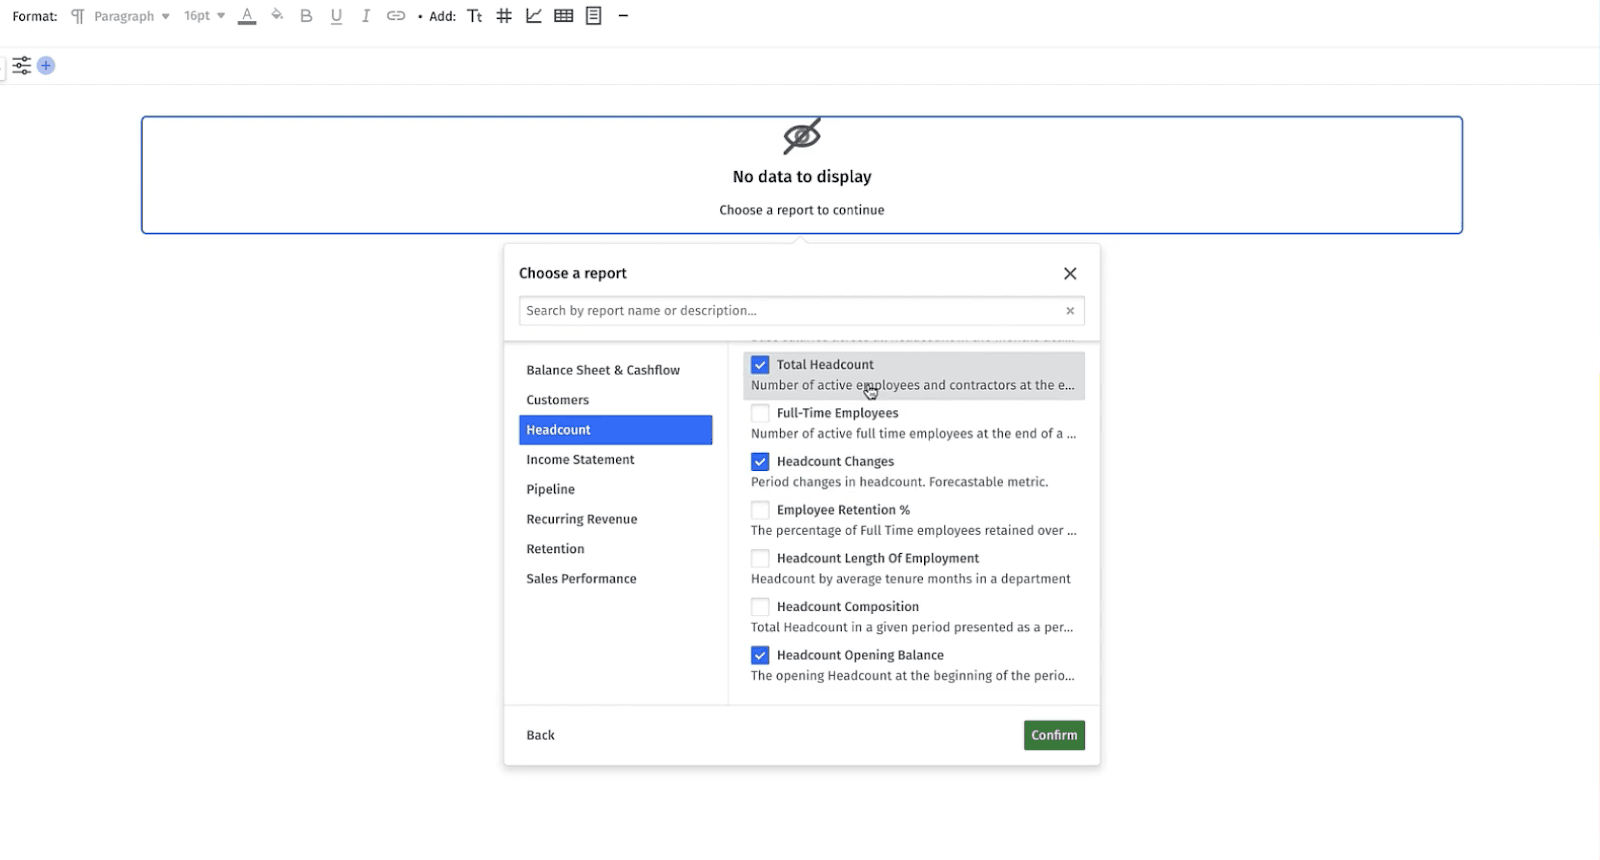Uncheck the Headcount Changes checkbox
Image resolution: width=1600 pixels, height=860 pixels.
coord(760,462)
